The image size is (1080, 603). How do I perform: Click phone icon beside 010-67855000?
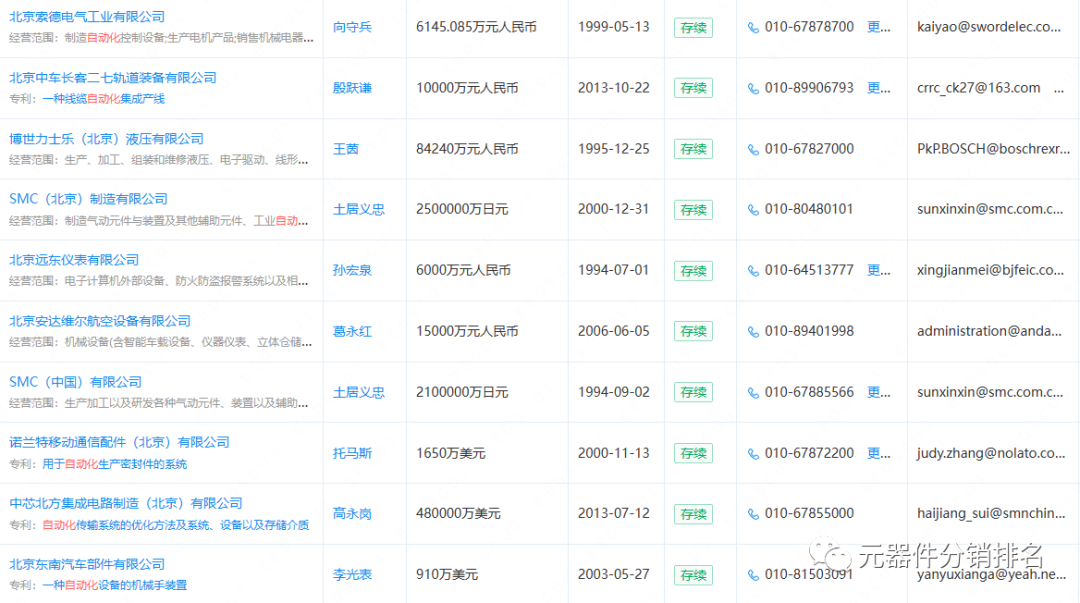[x=754, y=514]
